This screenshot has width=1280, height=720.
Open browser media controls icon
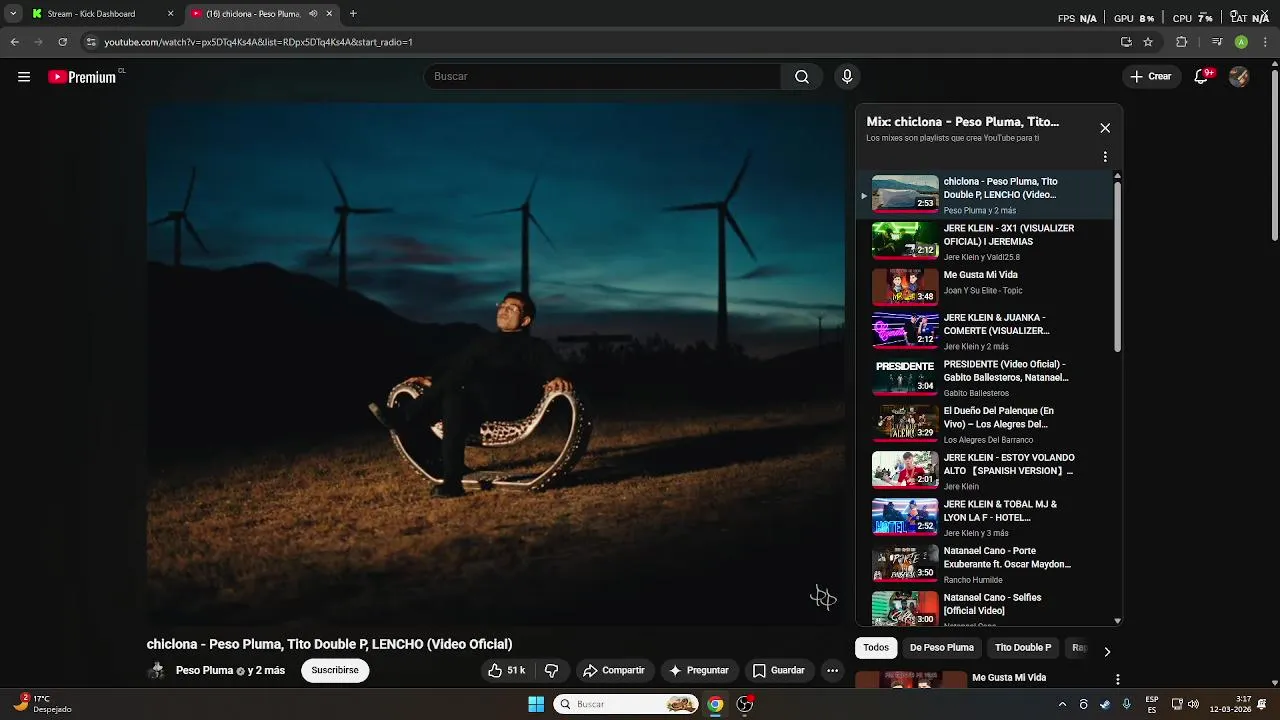coord(1217,42)
